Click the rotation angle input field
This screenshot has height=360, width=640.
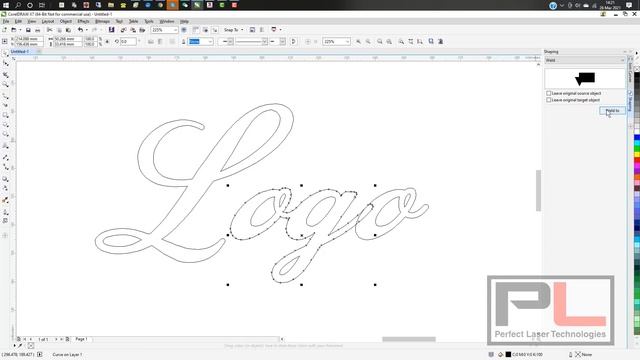tap(128, 42)
